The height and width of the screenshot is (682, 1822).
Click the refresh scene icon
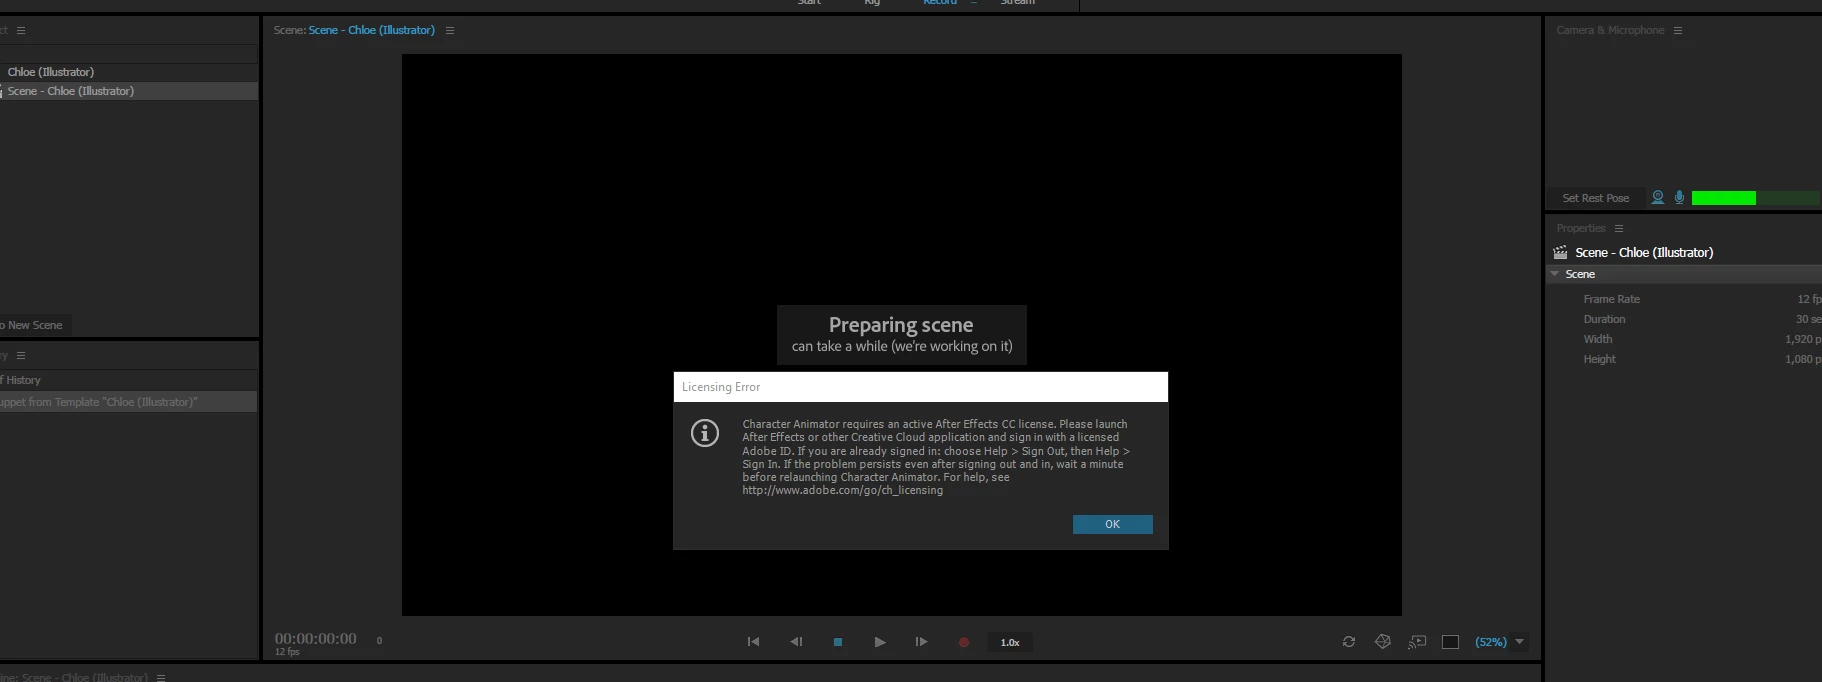[x=1349, y=642]
